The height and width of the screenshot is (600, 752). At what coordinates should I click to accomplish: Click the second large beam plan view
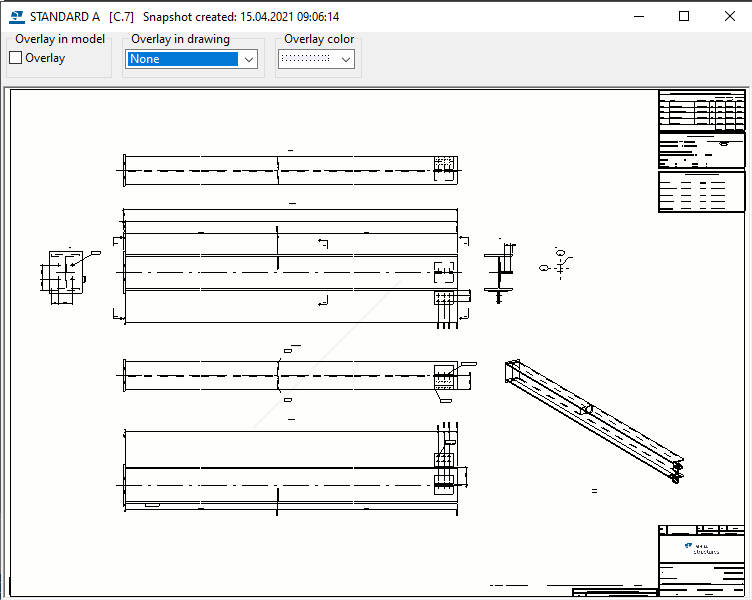tap(289, 265)
